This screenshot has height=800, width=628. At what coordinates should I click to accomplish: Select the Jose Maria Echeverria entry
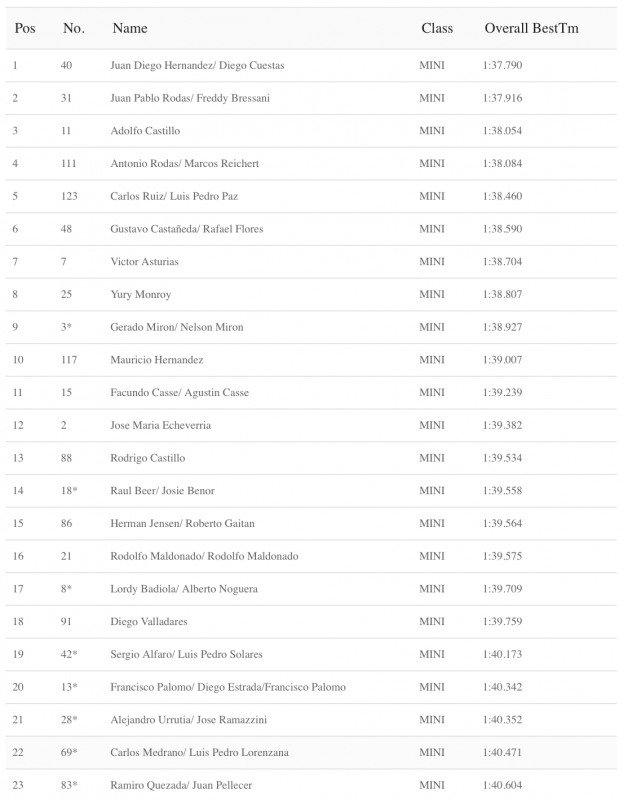(160, 425)
